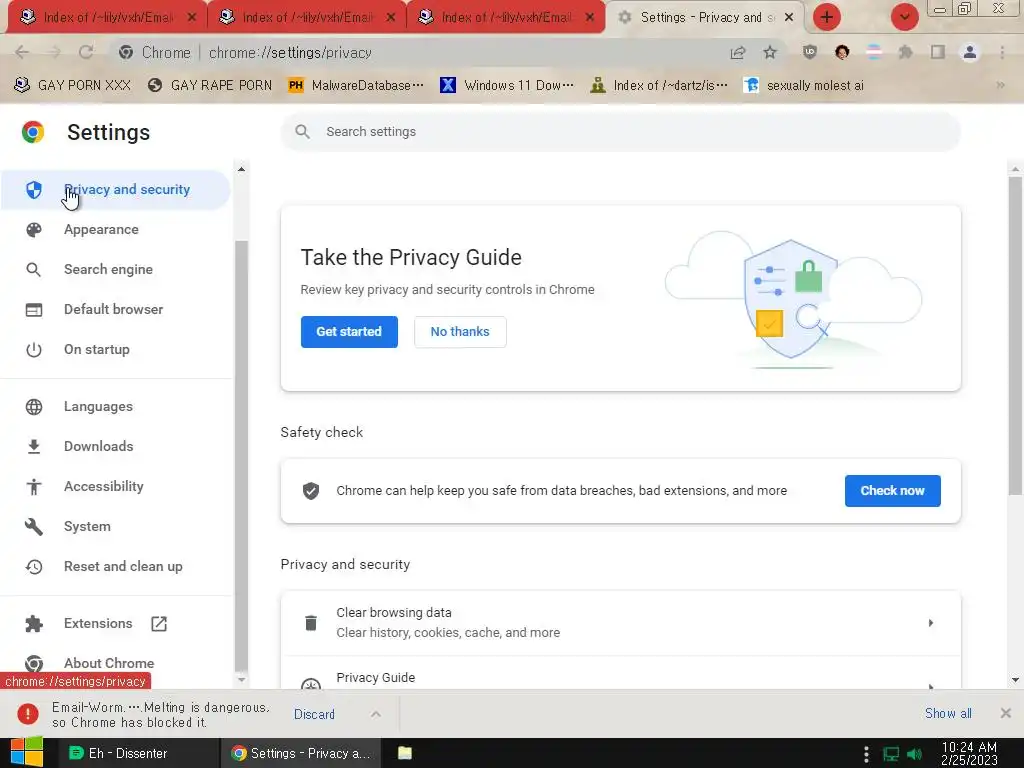Click the Search engine magnifier icon

pyautogui.click(x=34, y=270)
